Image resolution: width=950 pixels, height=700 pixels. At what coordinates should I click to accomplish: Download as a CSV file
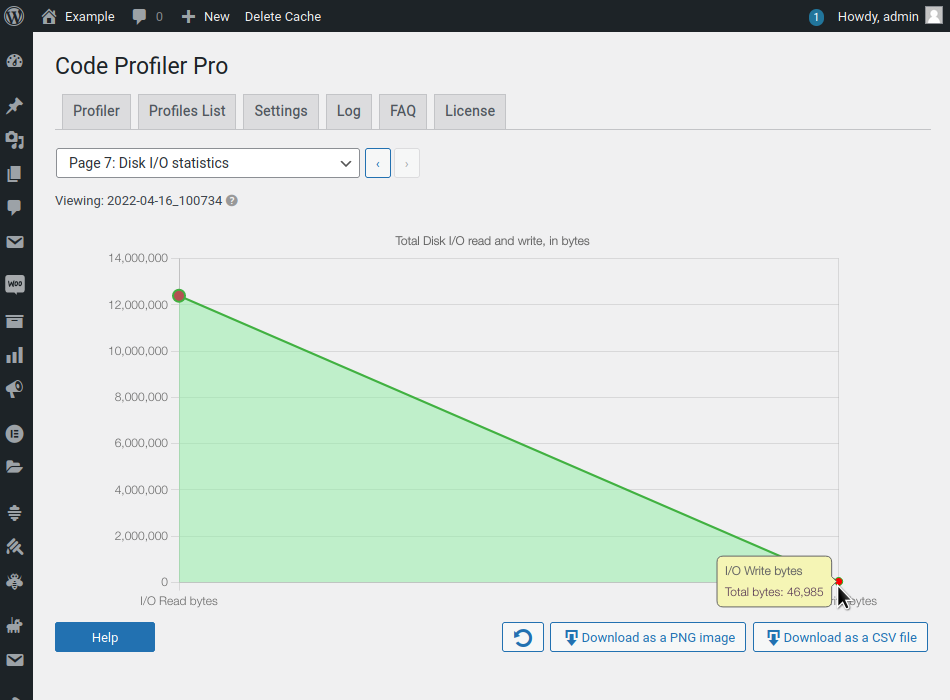(x=840, y=637)
